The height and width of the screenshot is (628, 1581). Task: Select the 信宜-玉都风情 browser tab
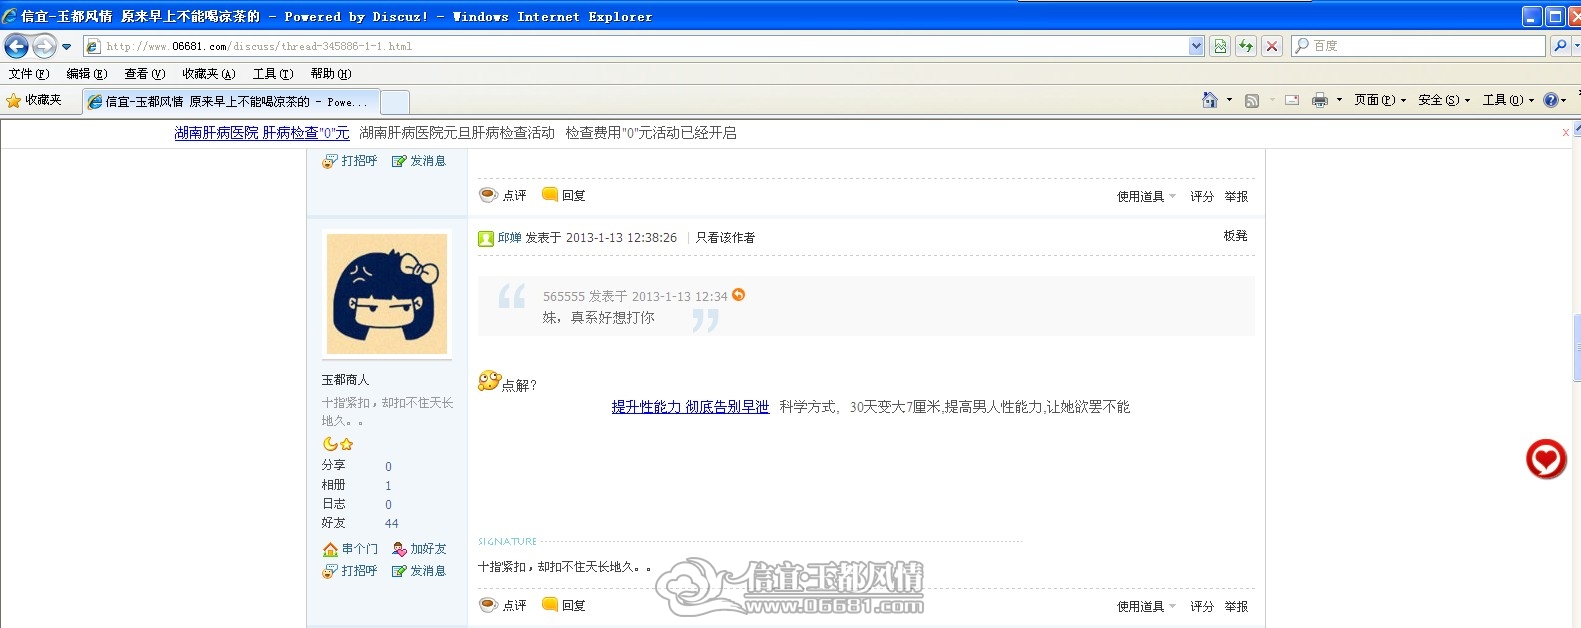point(231,102)
